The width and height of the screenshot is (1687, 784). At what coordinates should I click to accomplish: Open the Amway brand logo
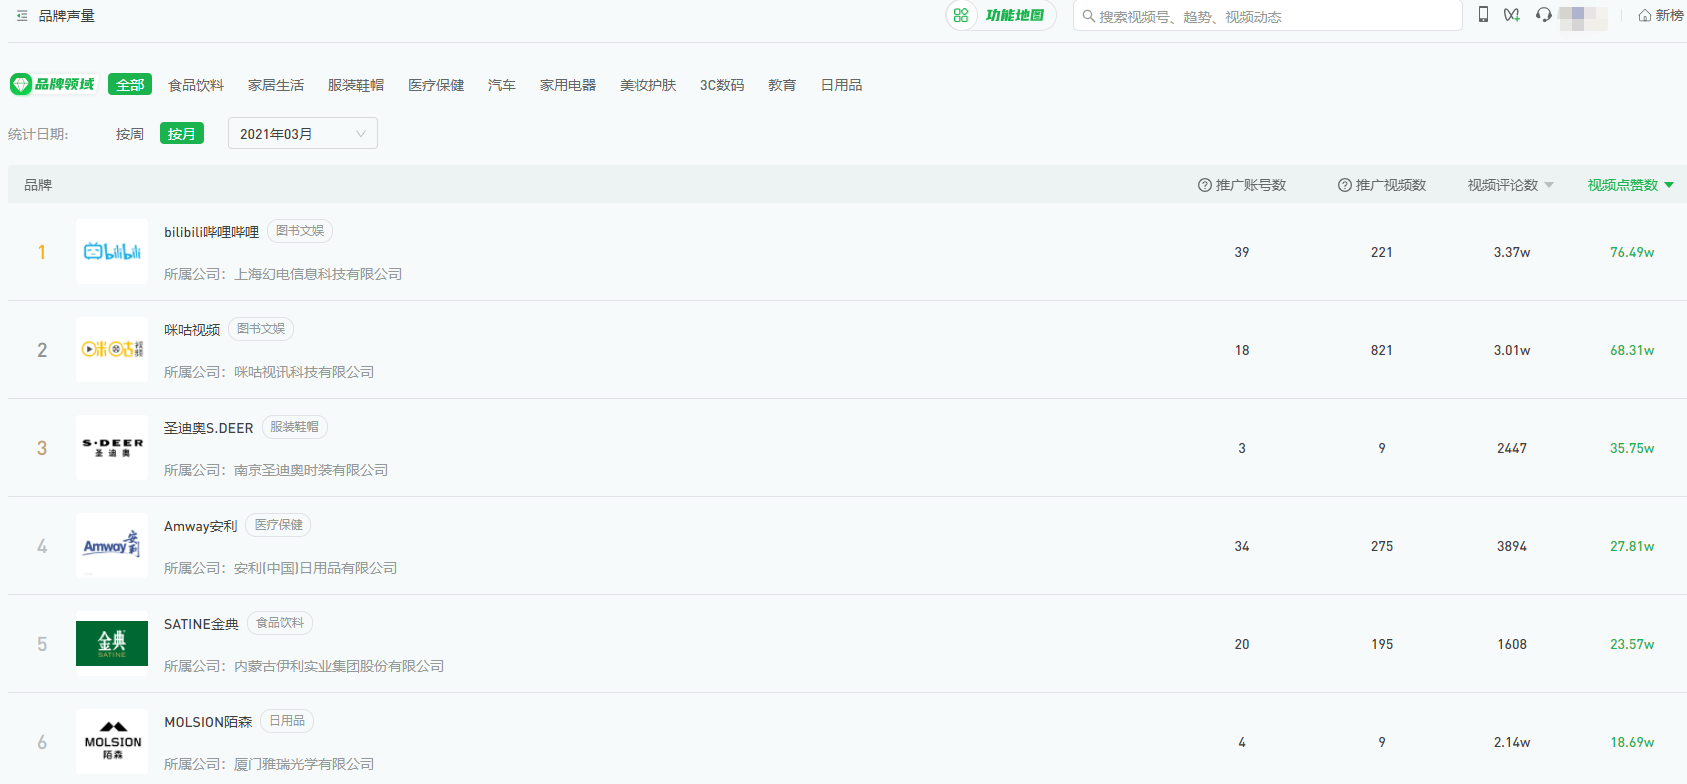pyautogui.click(x=112, y=546)
